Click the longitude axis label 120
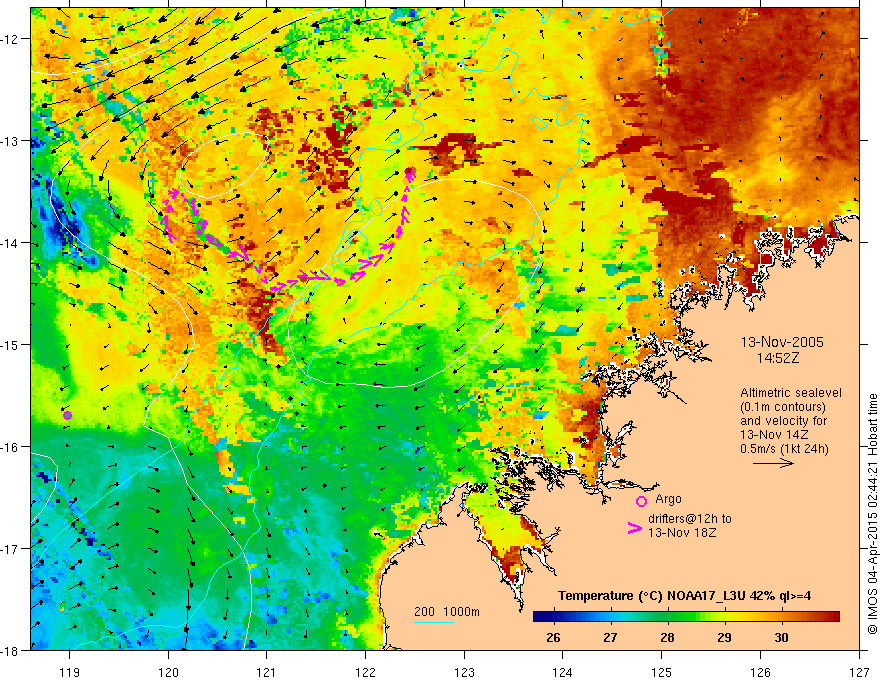The width and height of the screenshot is (880, 680). click(x=168, y=672)
